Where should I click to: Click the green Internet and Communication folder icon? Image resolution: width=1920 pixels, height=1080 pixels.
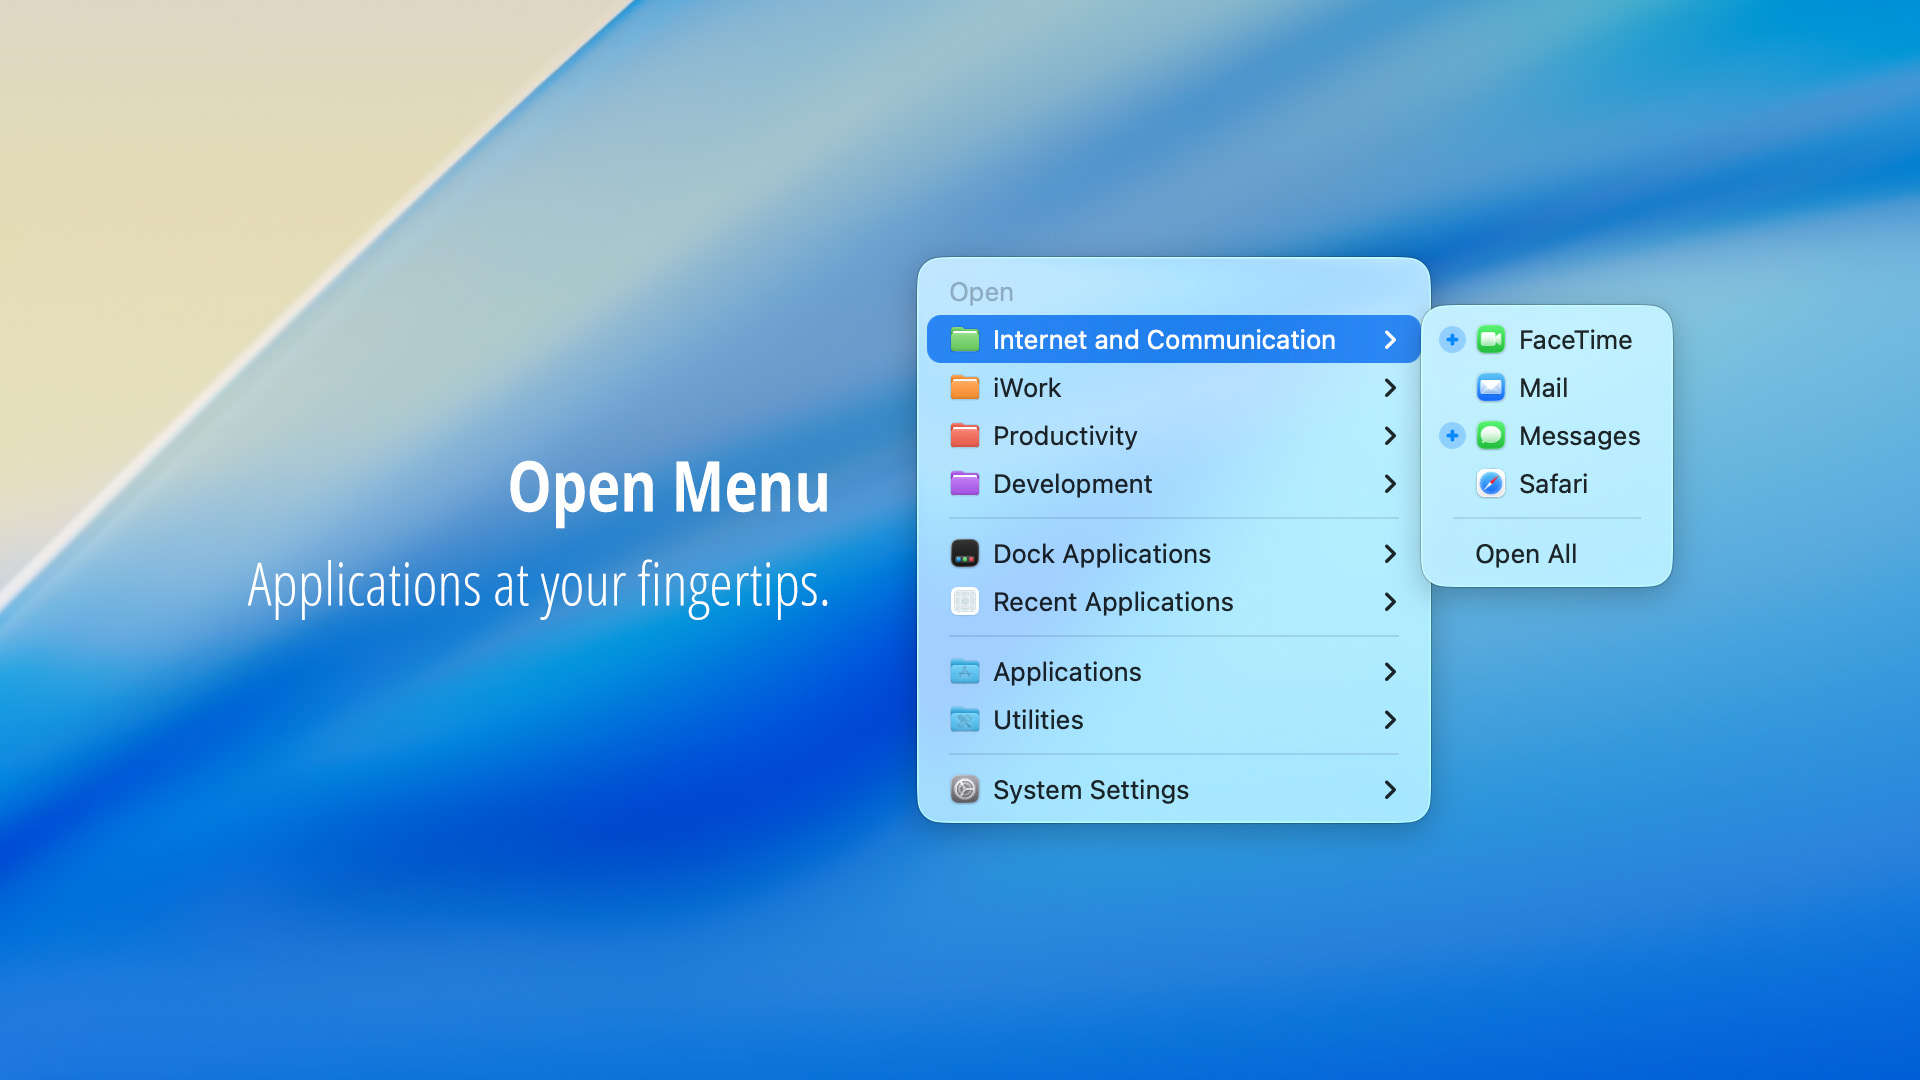pos(965,340)
